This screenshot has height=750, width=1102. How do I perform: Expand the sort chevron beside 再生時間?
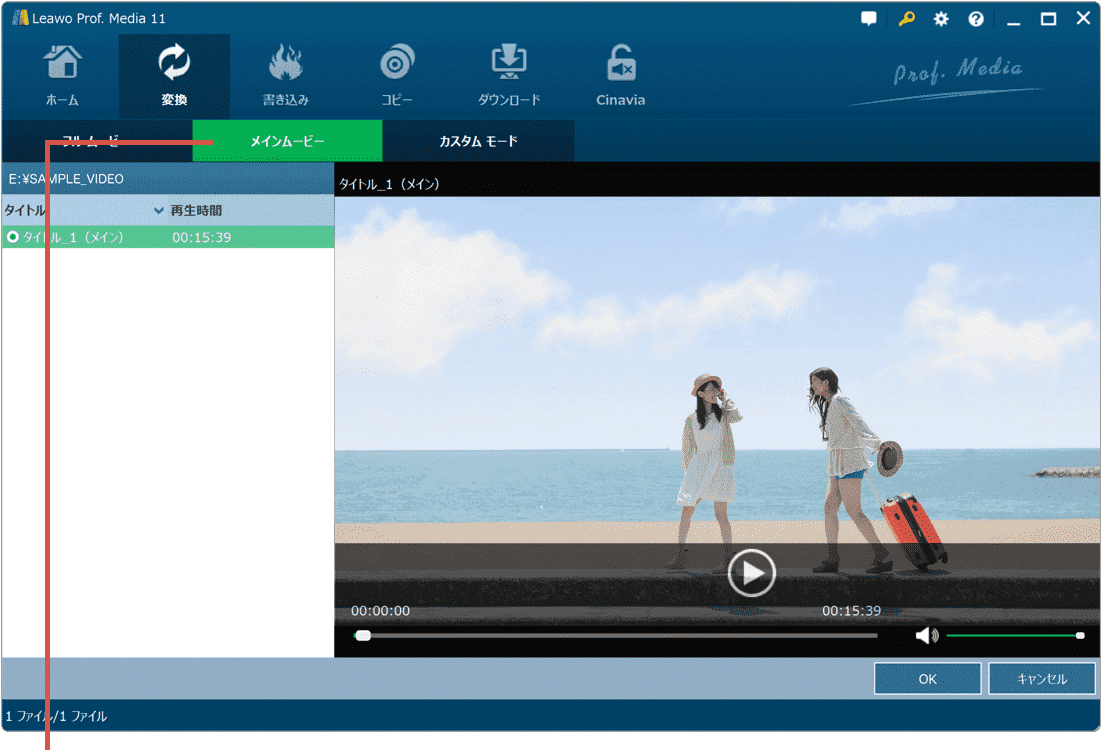coord(159,211)
